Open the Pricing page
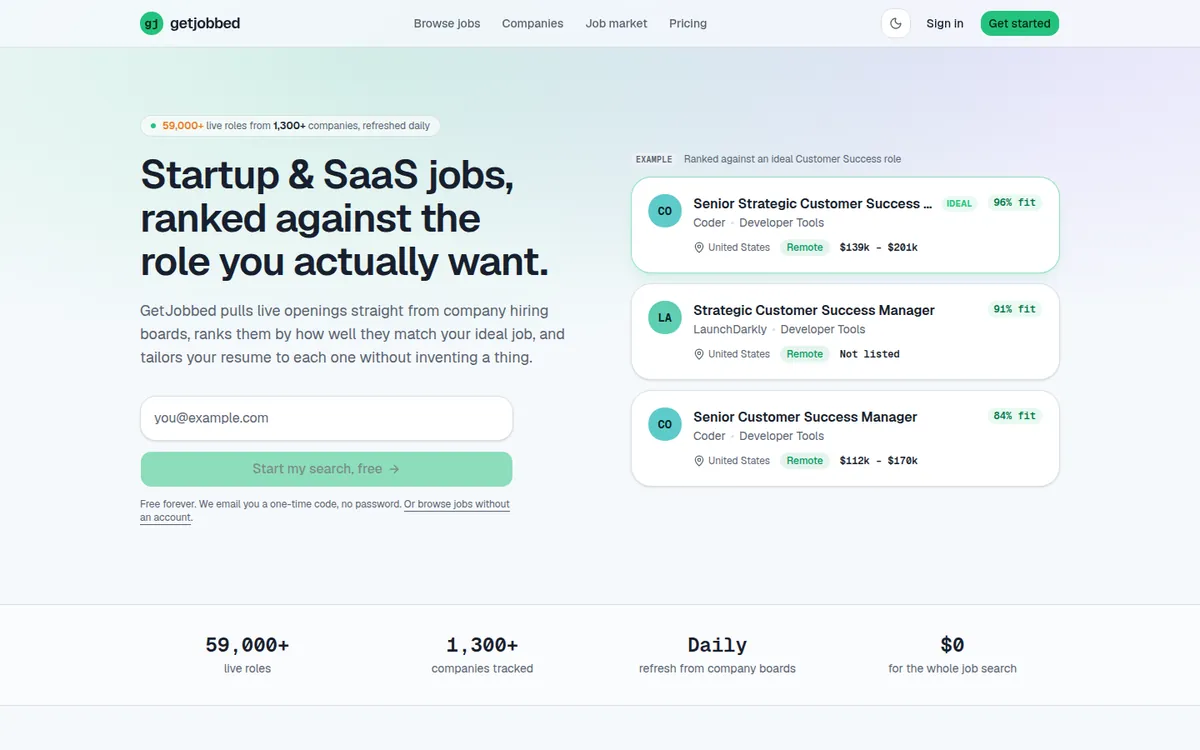Screen dimensions: 1200x750 pos(688,23)
